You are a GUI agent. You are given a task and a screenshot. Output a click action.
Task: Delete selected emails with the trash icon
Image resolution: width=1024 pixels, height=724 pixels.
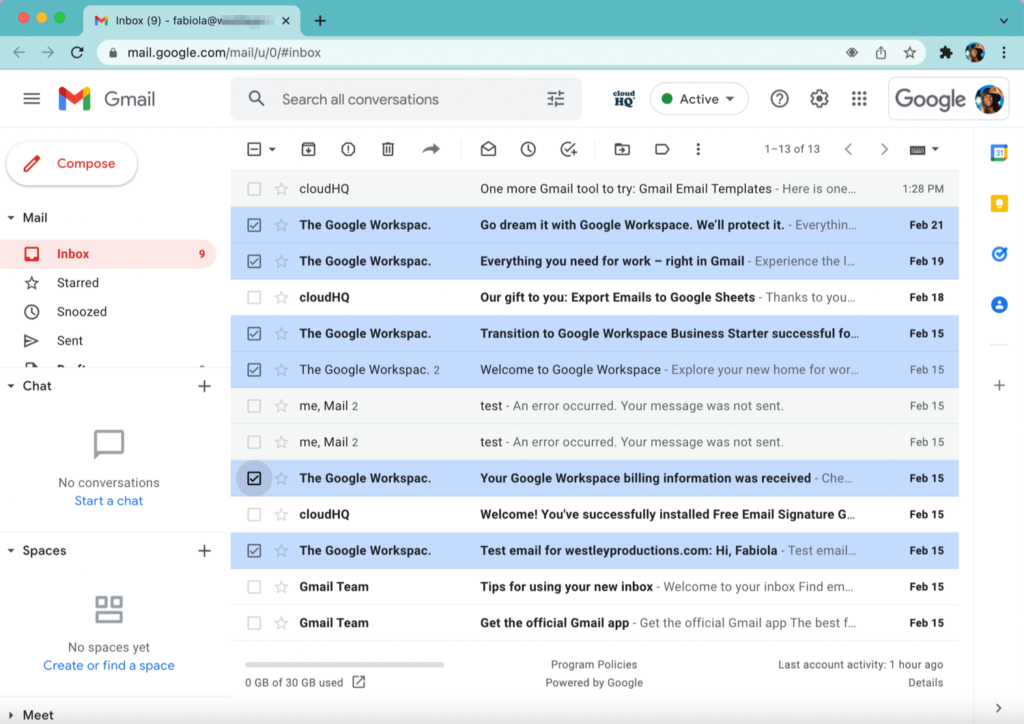(388, 148)
